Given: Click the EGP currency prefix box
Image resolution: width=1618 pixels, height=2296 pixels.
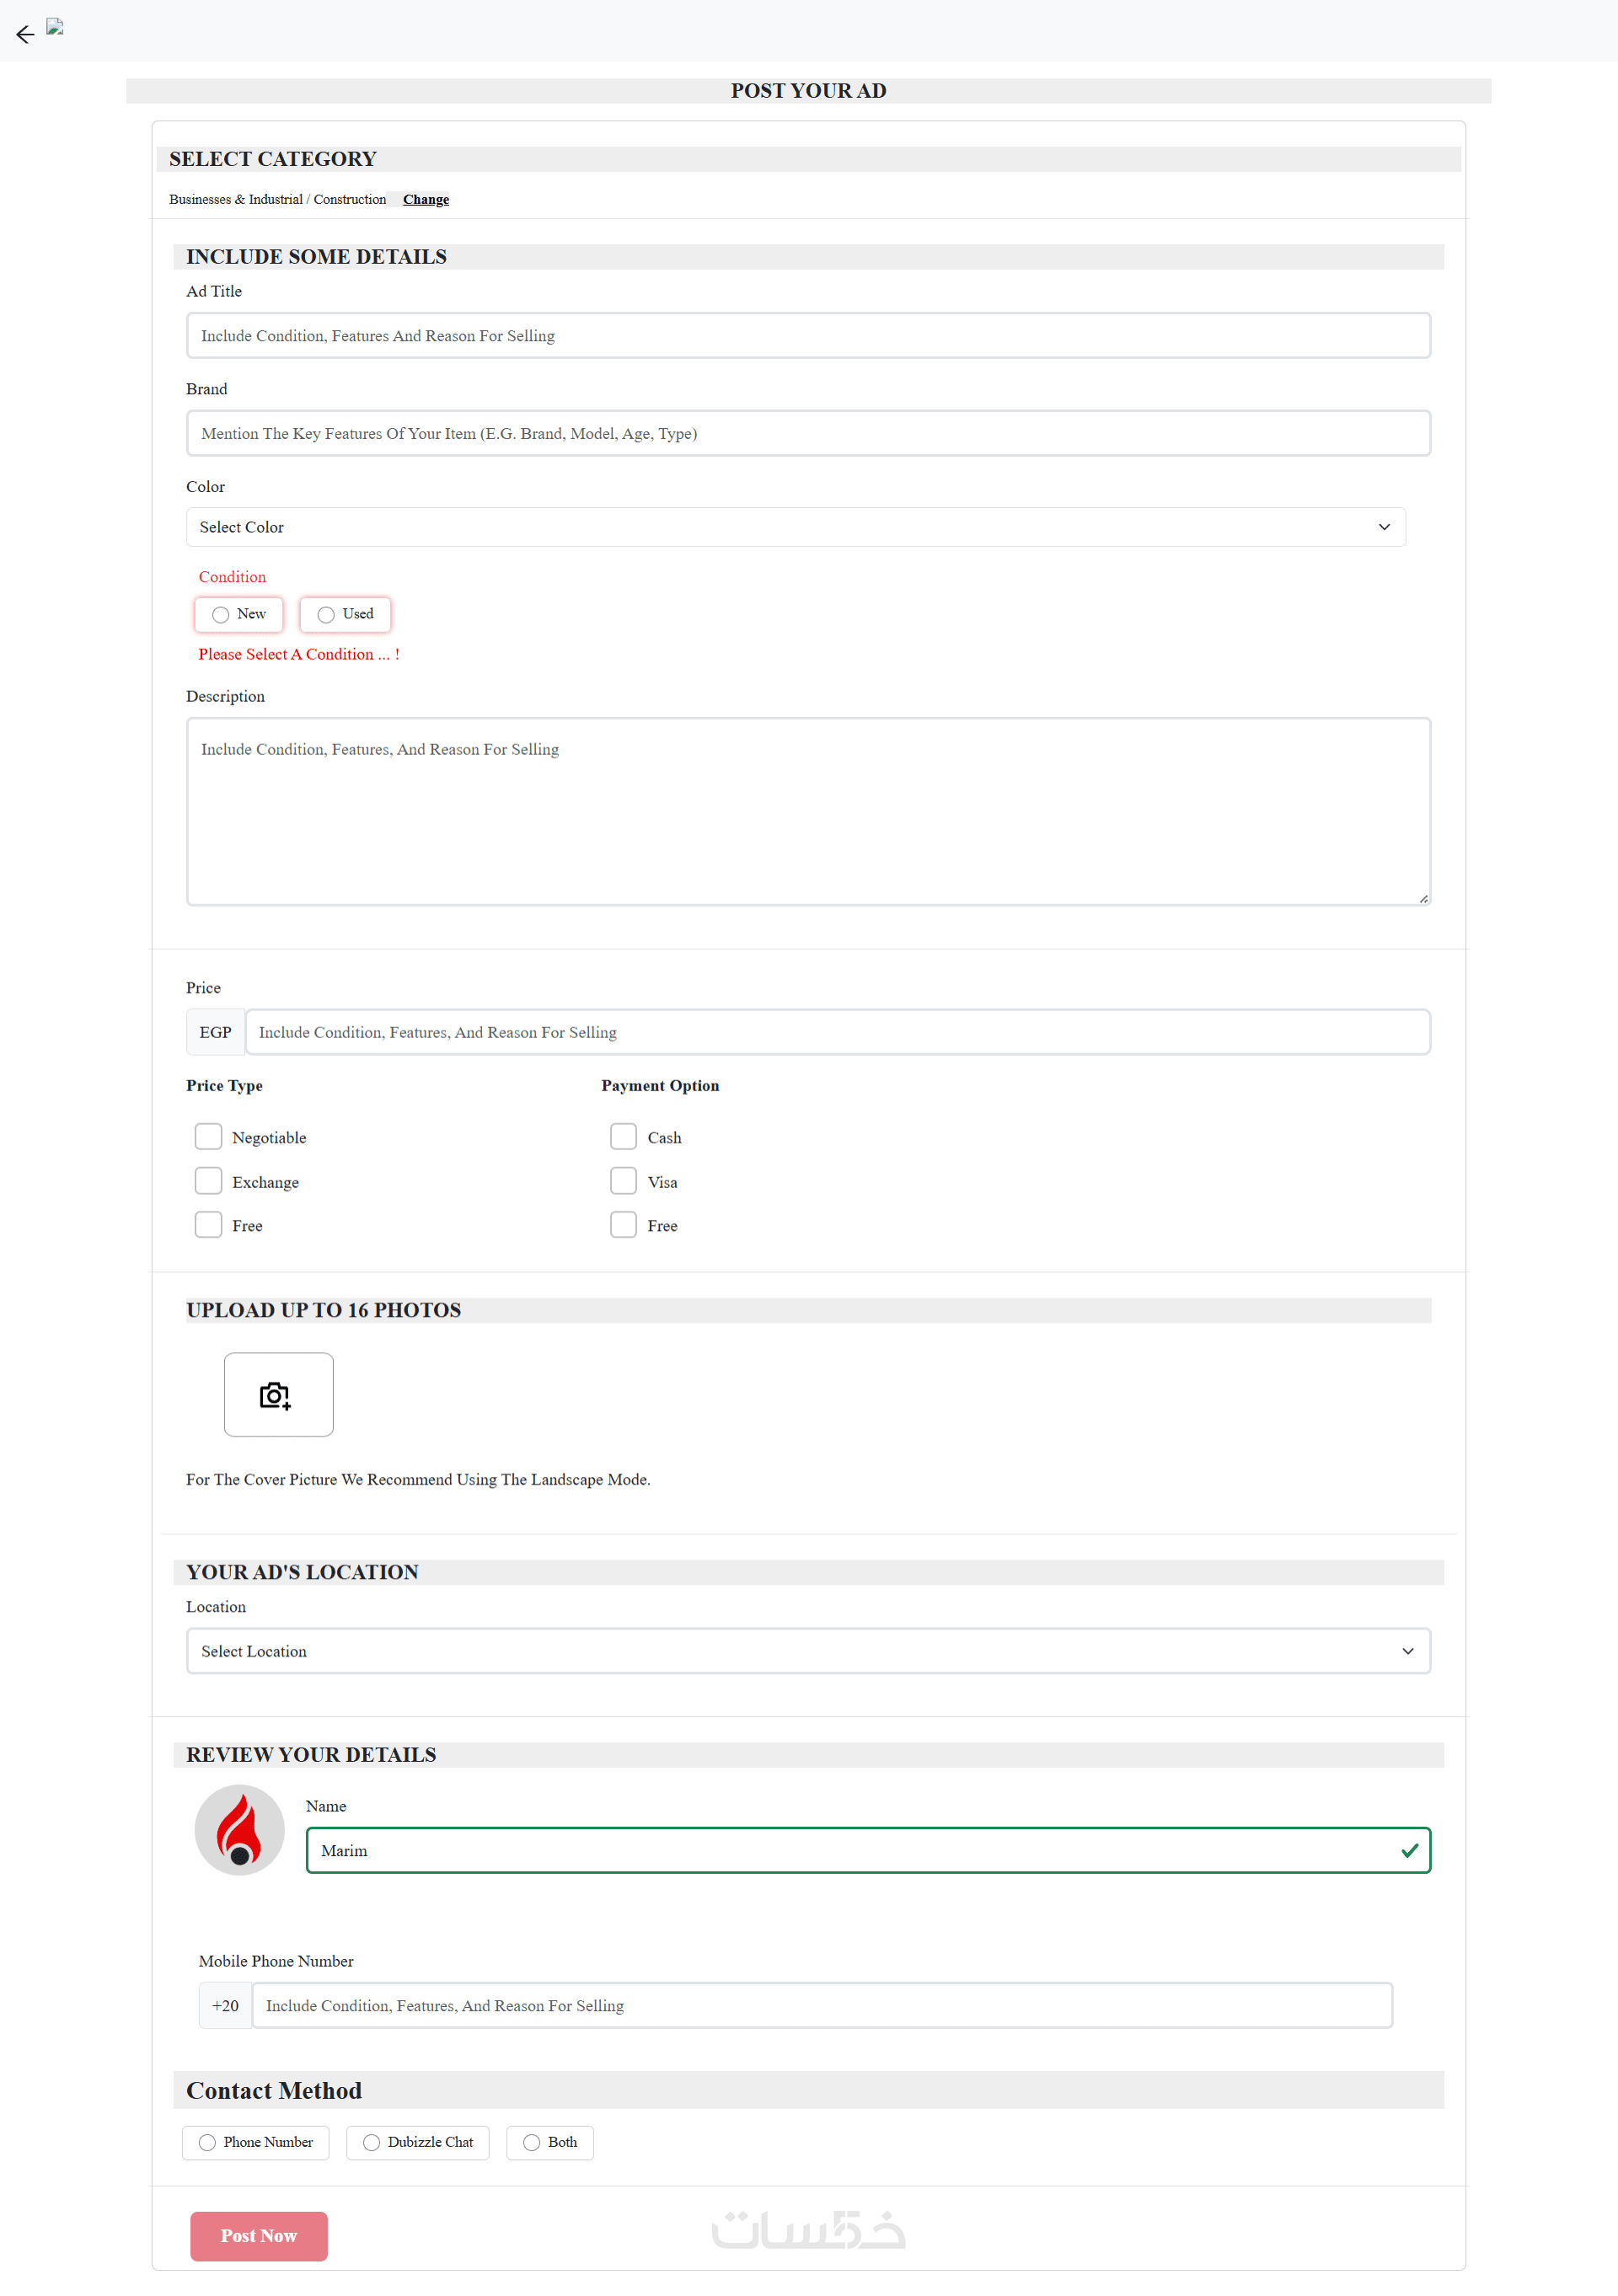Looking at the screenshot, I should coord(215,1032).
